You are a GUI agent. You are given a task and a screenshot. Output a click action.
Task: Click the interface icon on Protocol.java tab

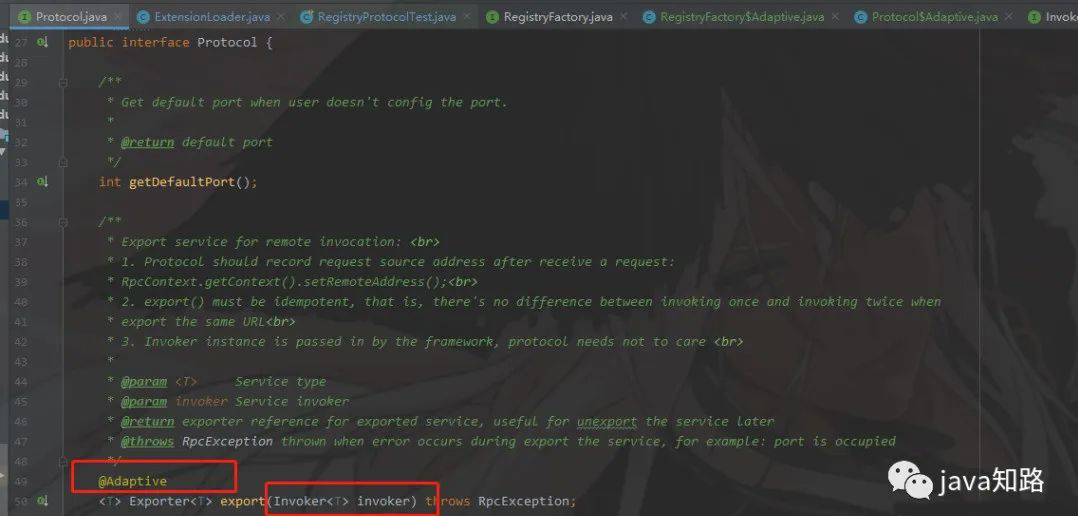[x=25, y=17]
